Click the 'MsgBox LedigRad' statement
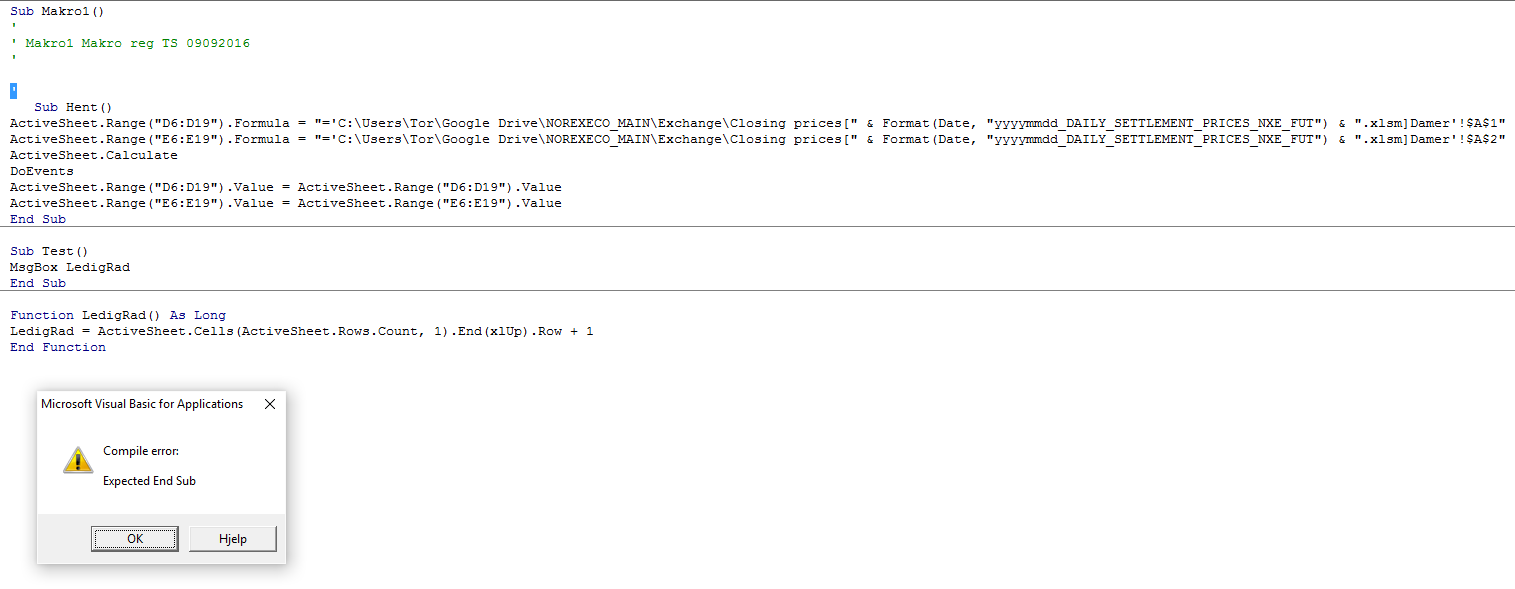 pos(70,267)
